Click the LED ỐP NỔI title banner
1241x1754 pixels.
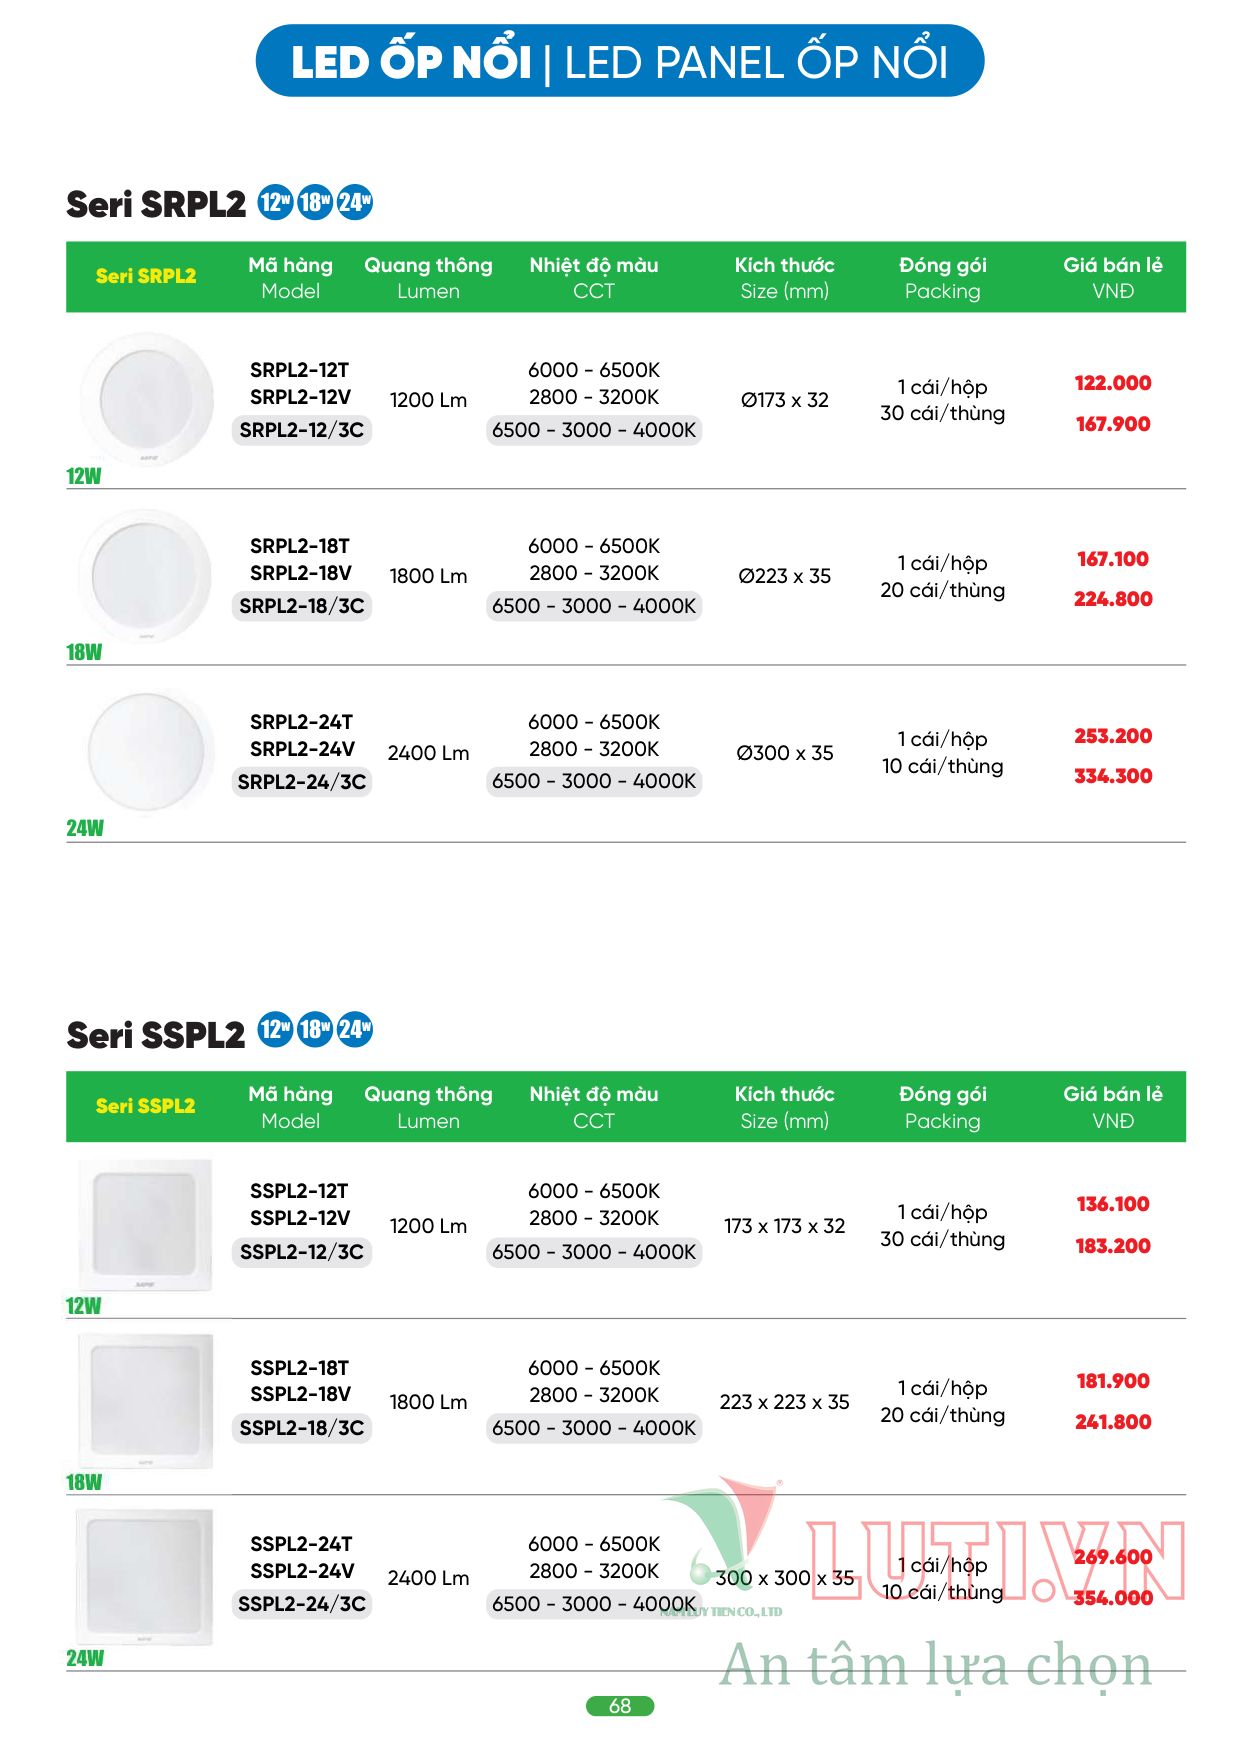tap(620, 61)
